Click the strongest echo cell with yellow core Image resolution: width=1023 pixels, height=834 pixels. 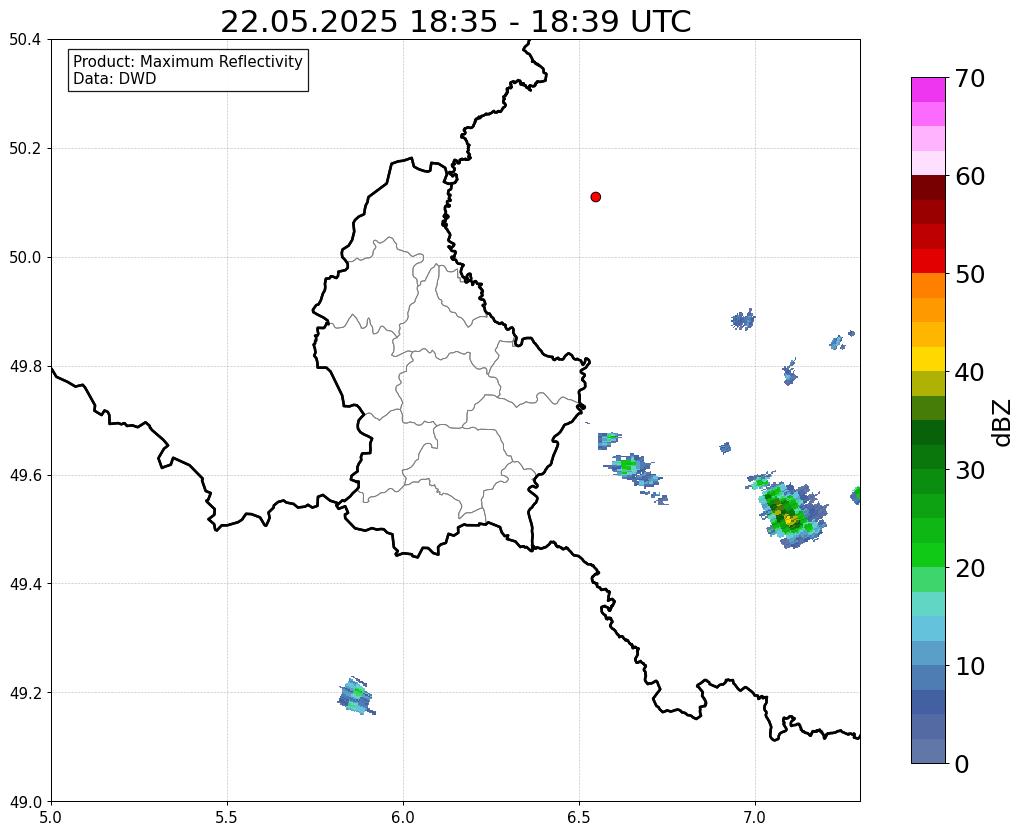[789, 514]
